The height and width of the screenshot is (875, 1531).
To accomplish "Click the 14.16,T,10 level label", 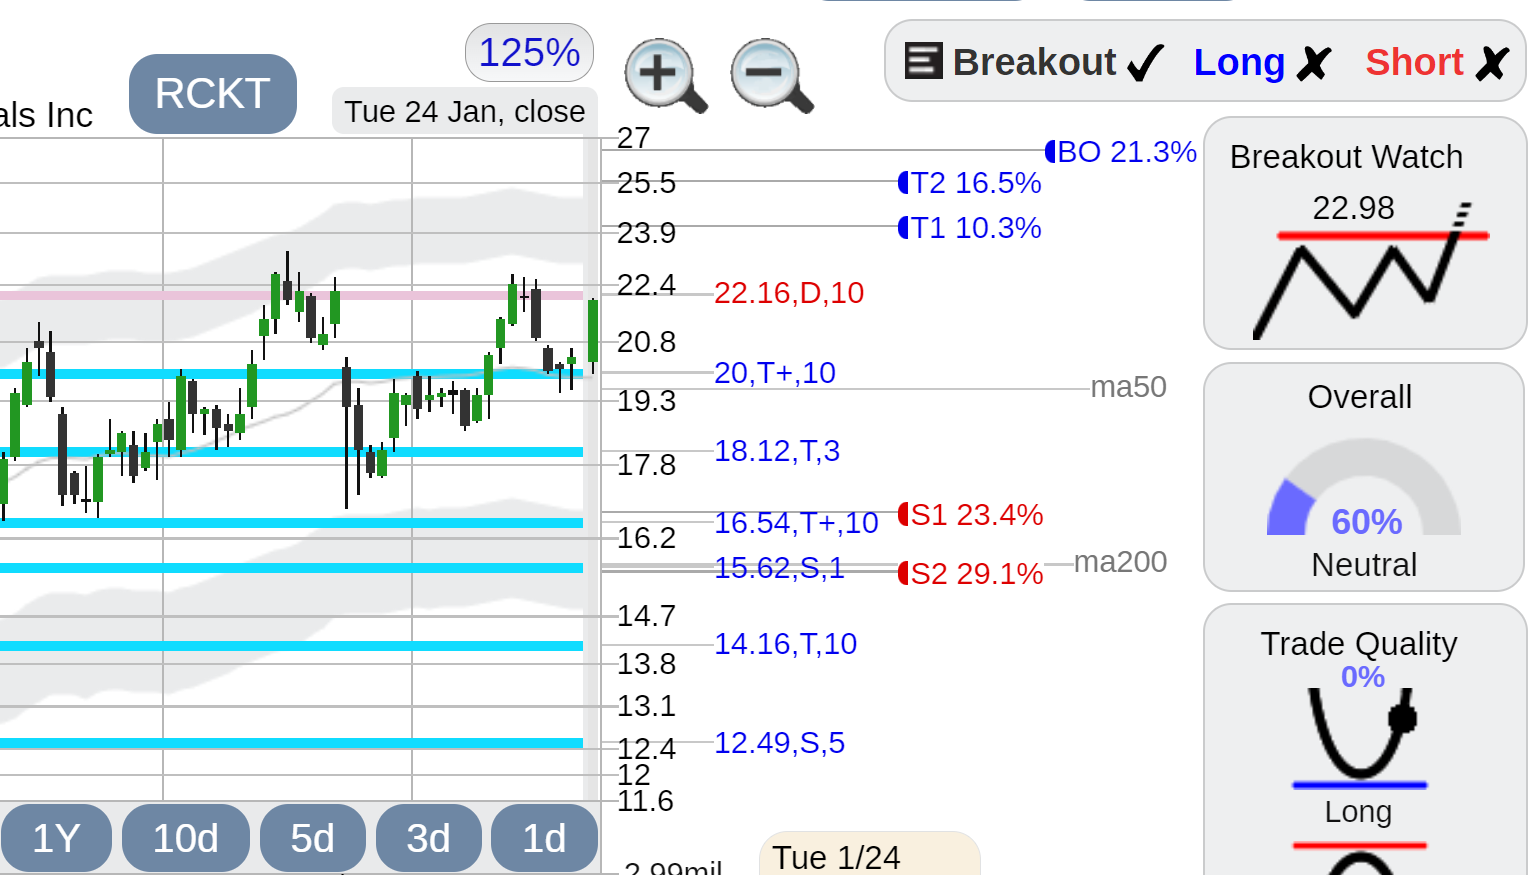I will point(785,644).
